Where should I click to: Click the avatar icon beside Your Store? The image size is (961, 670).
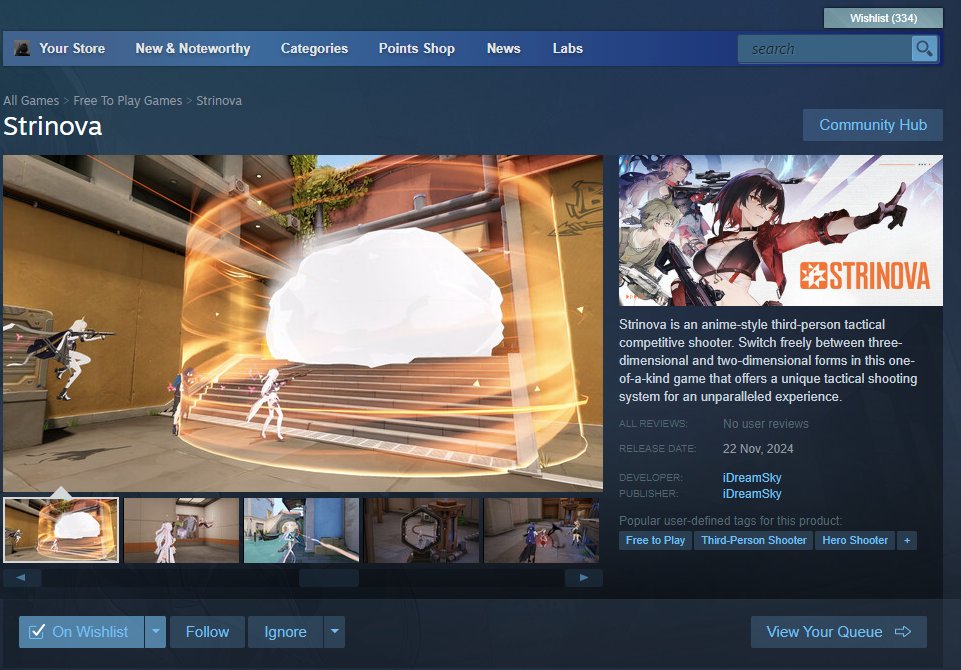coord(22,48)
